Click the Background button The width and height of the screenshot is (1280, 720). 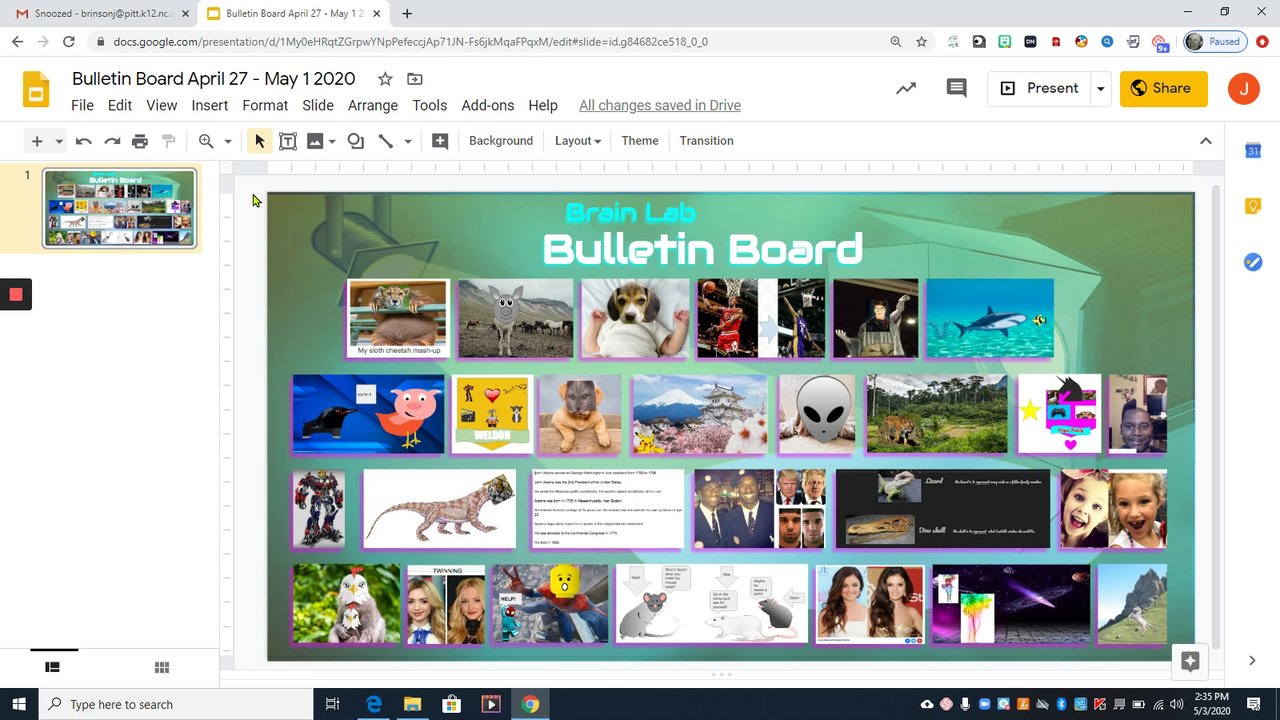tap(501, 141)
